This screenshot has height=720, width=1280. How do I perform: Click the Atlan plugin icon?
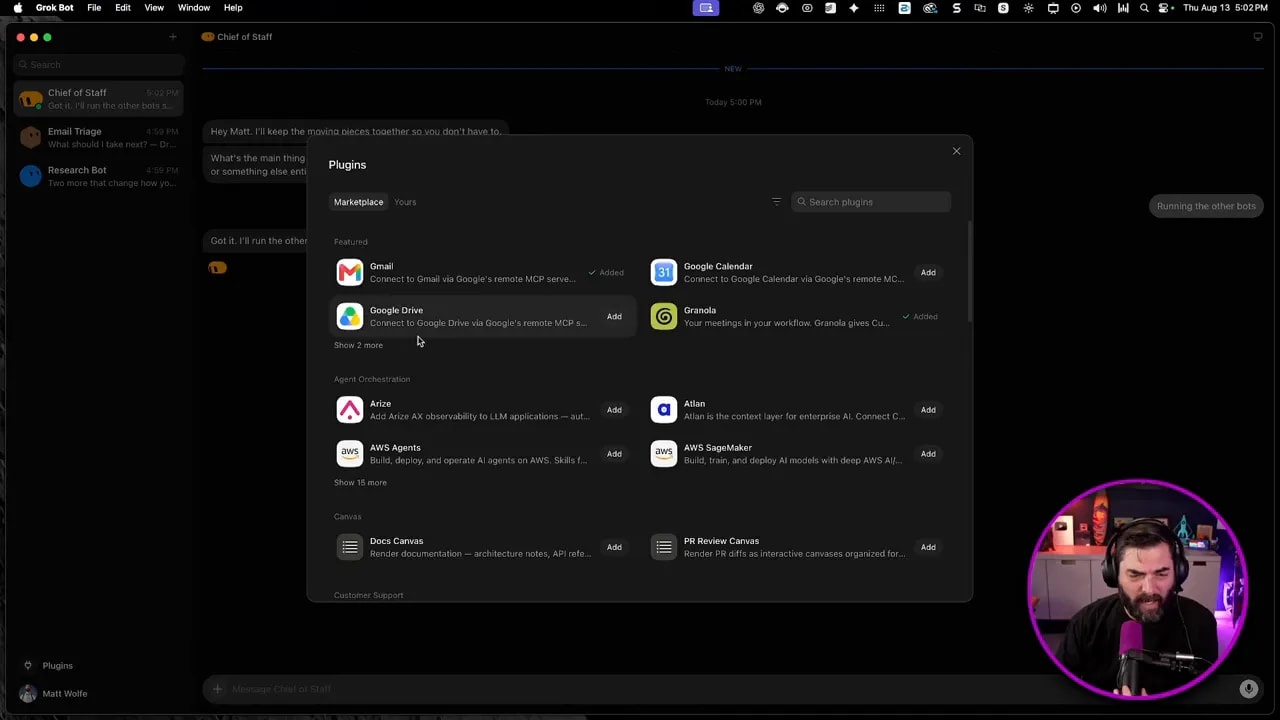(x=664, y=410)
